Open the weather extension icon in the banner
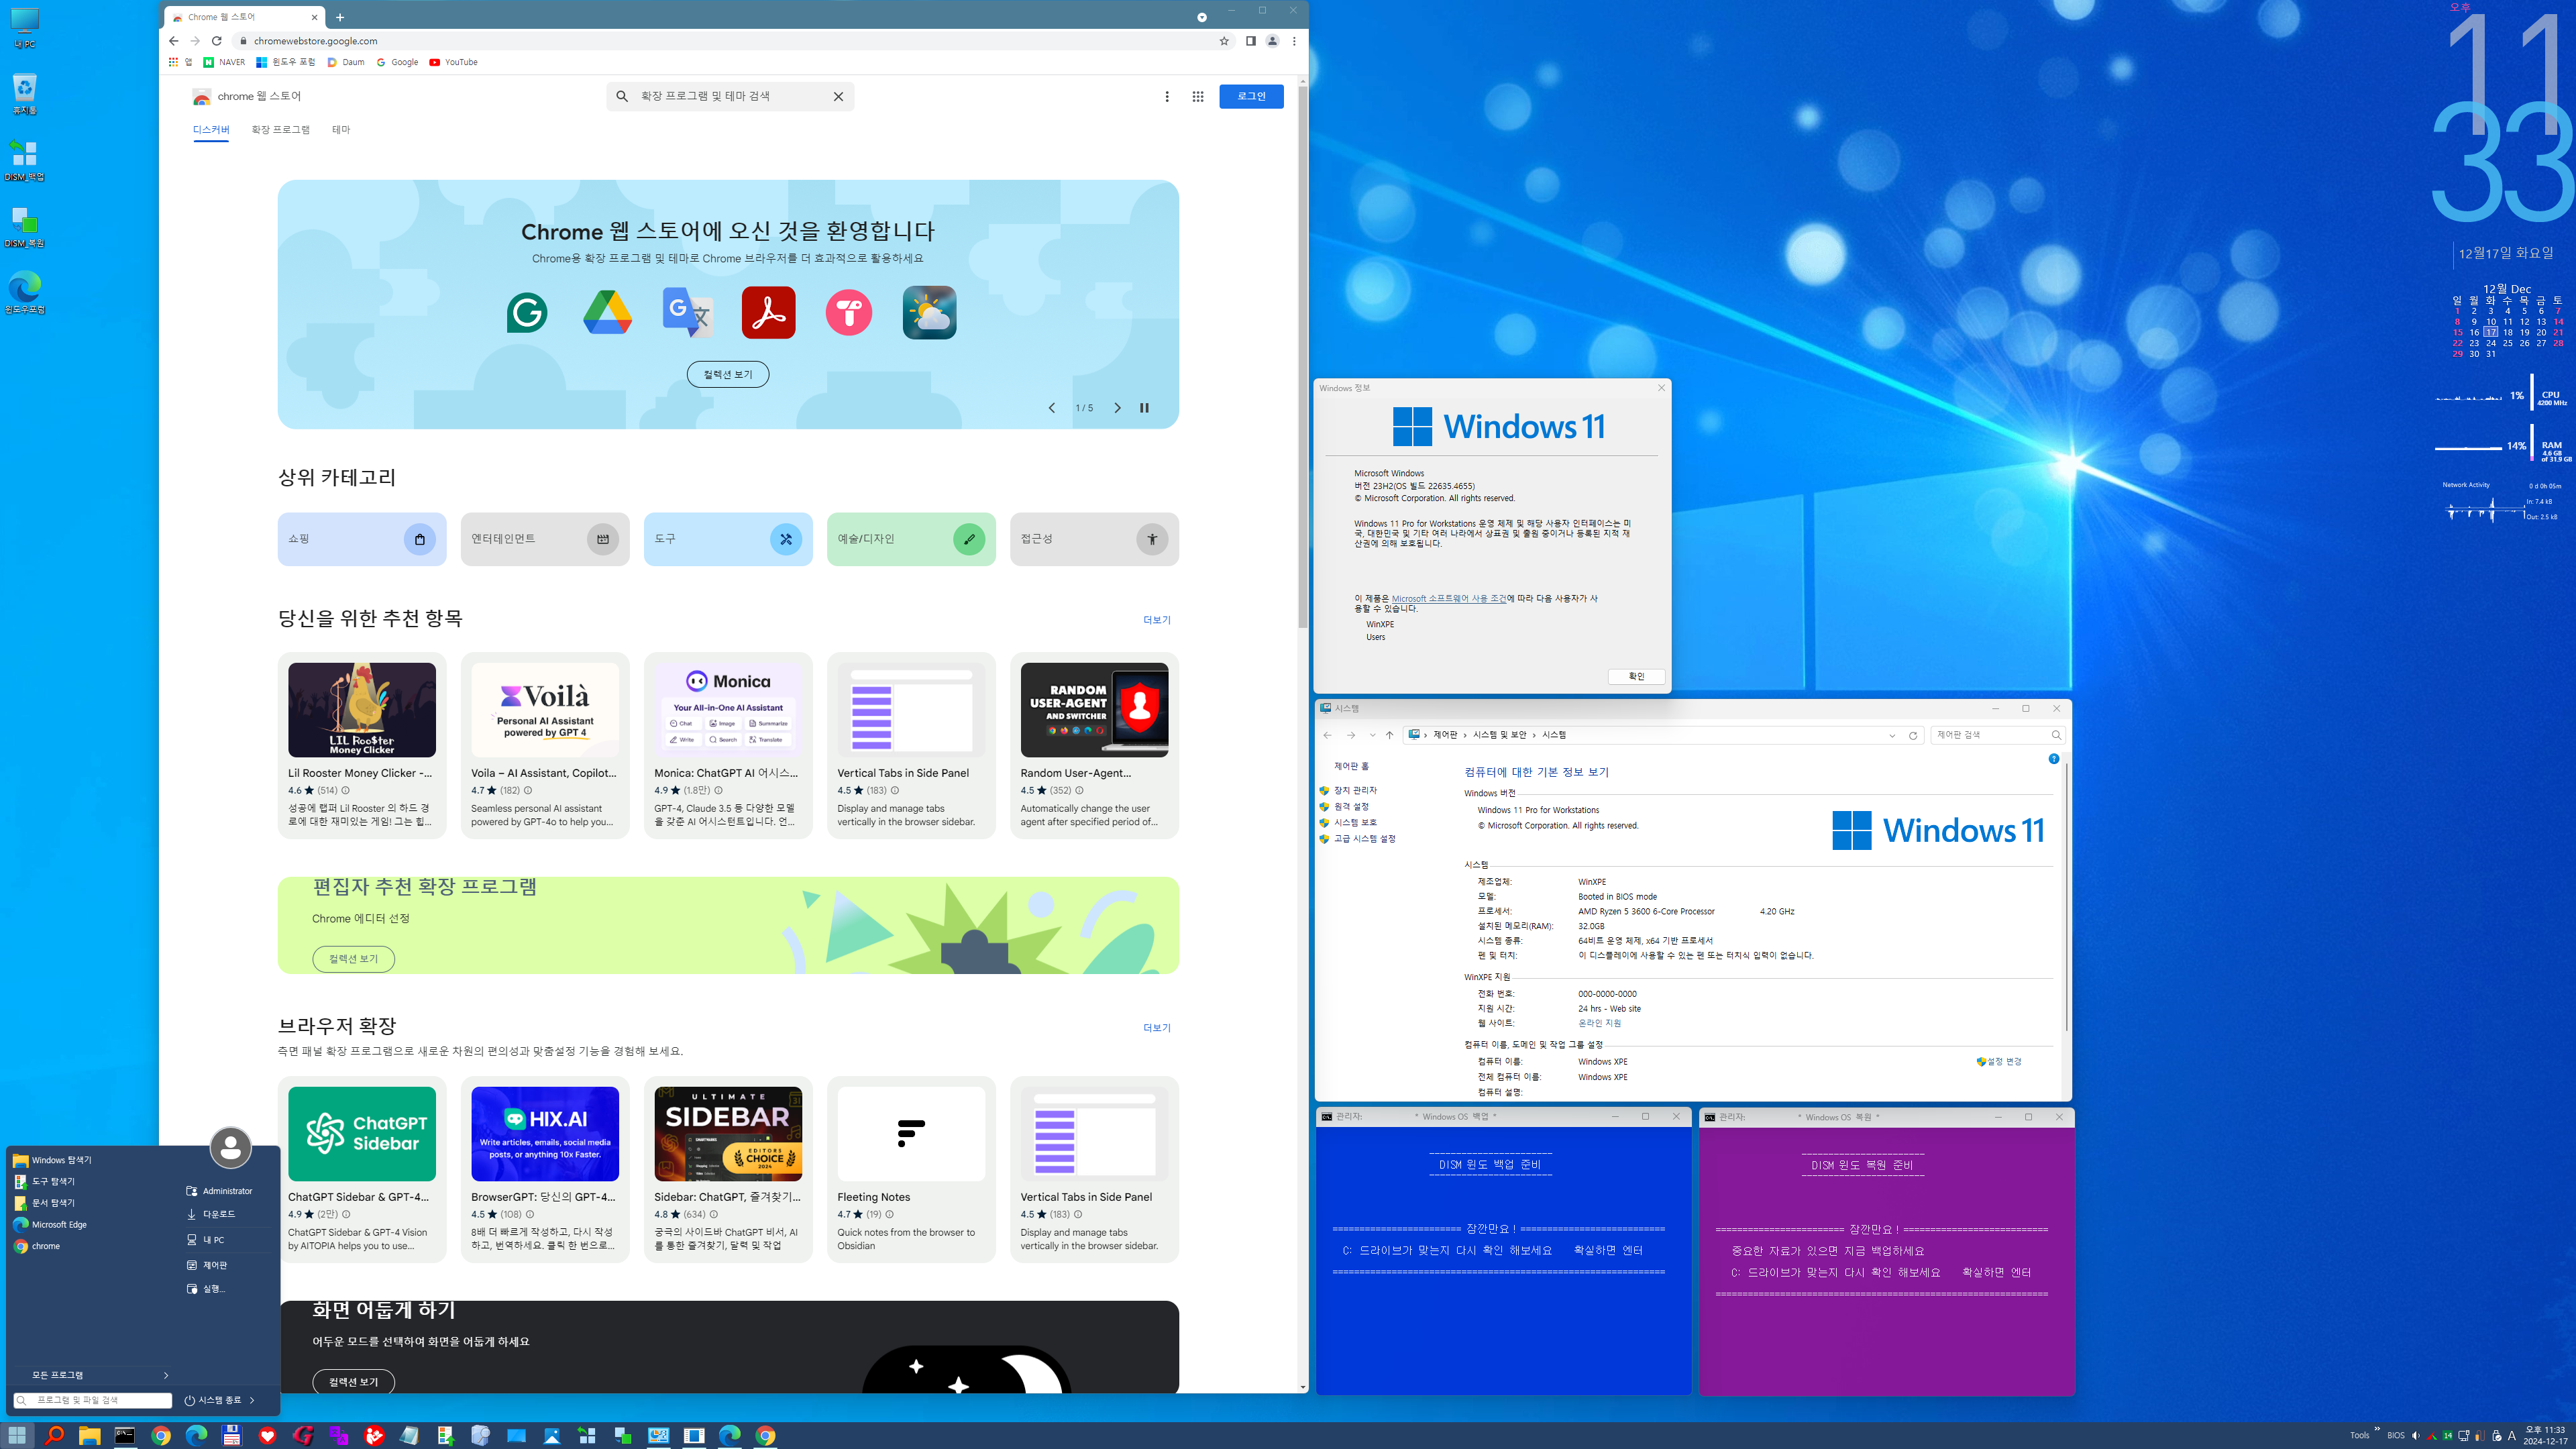The height and width of the screenshot is (1449, 2576). click(x=929, y=313)
